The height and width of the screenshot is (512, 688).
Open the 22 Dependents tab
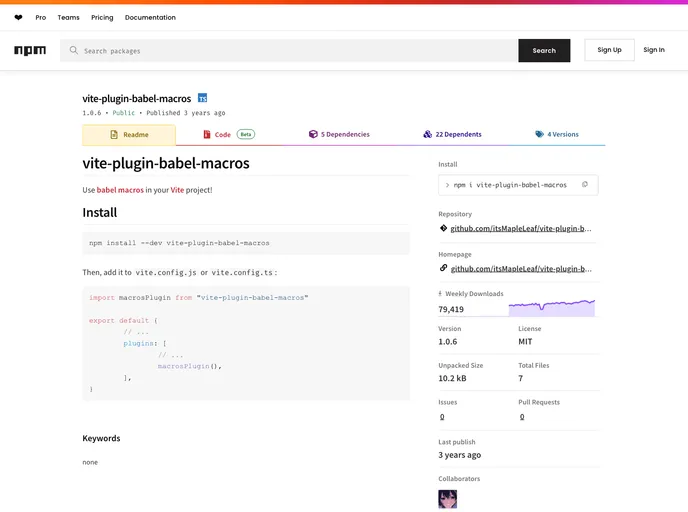coord(452,134)
